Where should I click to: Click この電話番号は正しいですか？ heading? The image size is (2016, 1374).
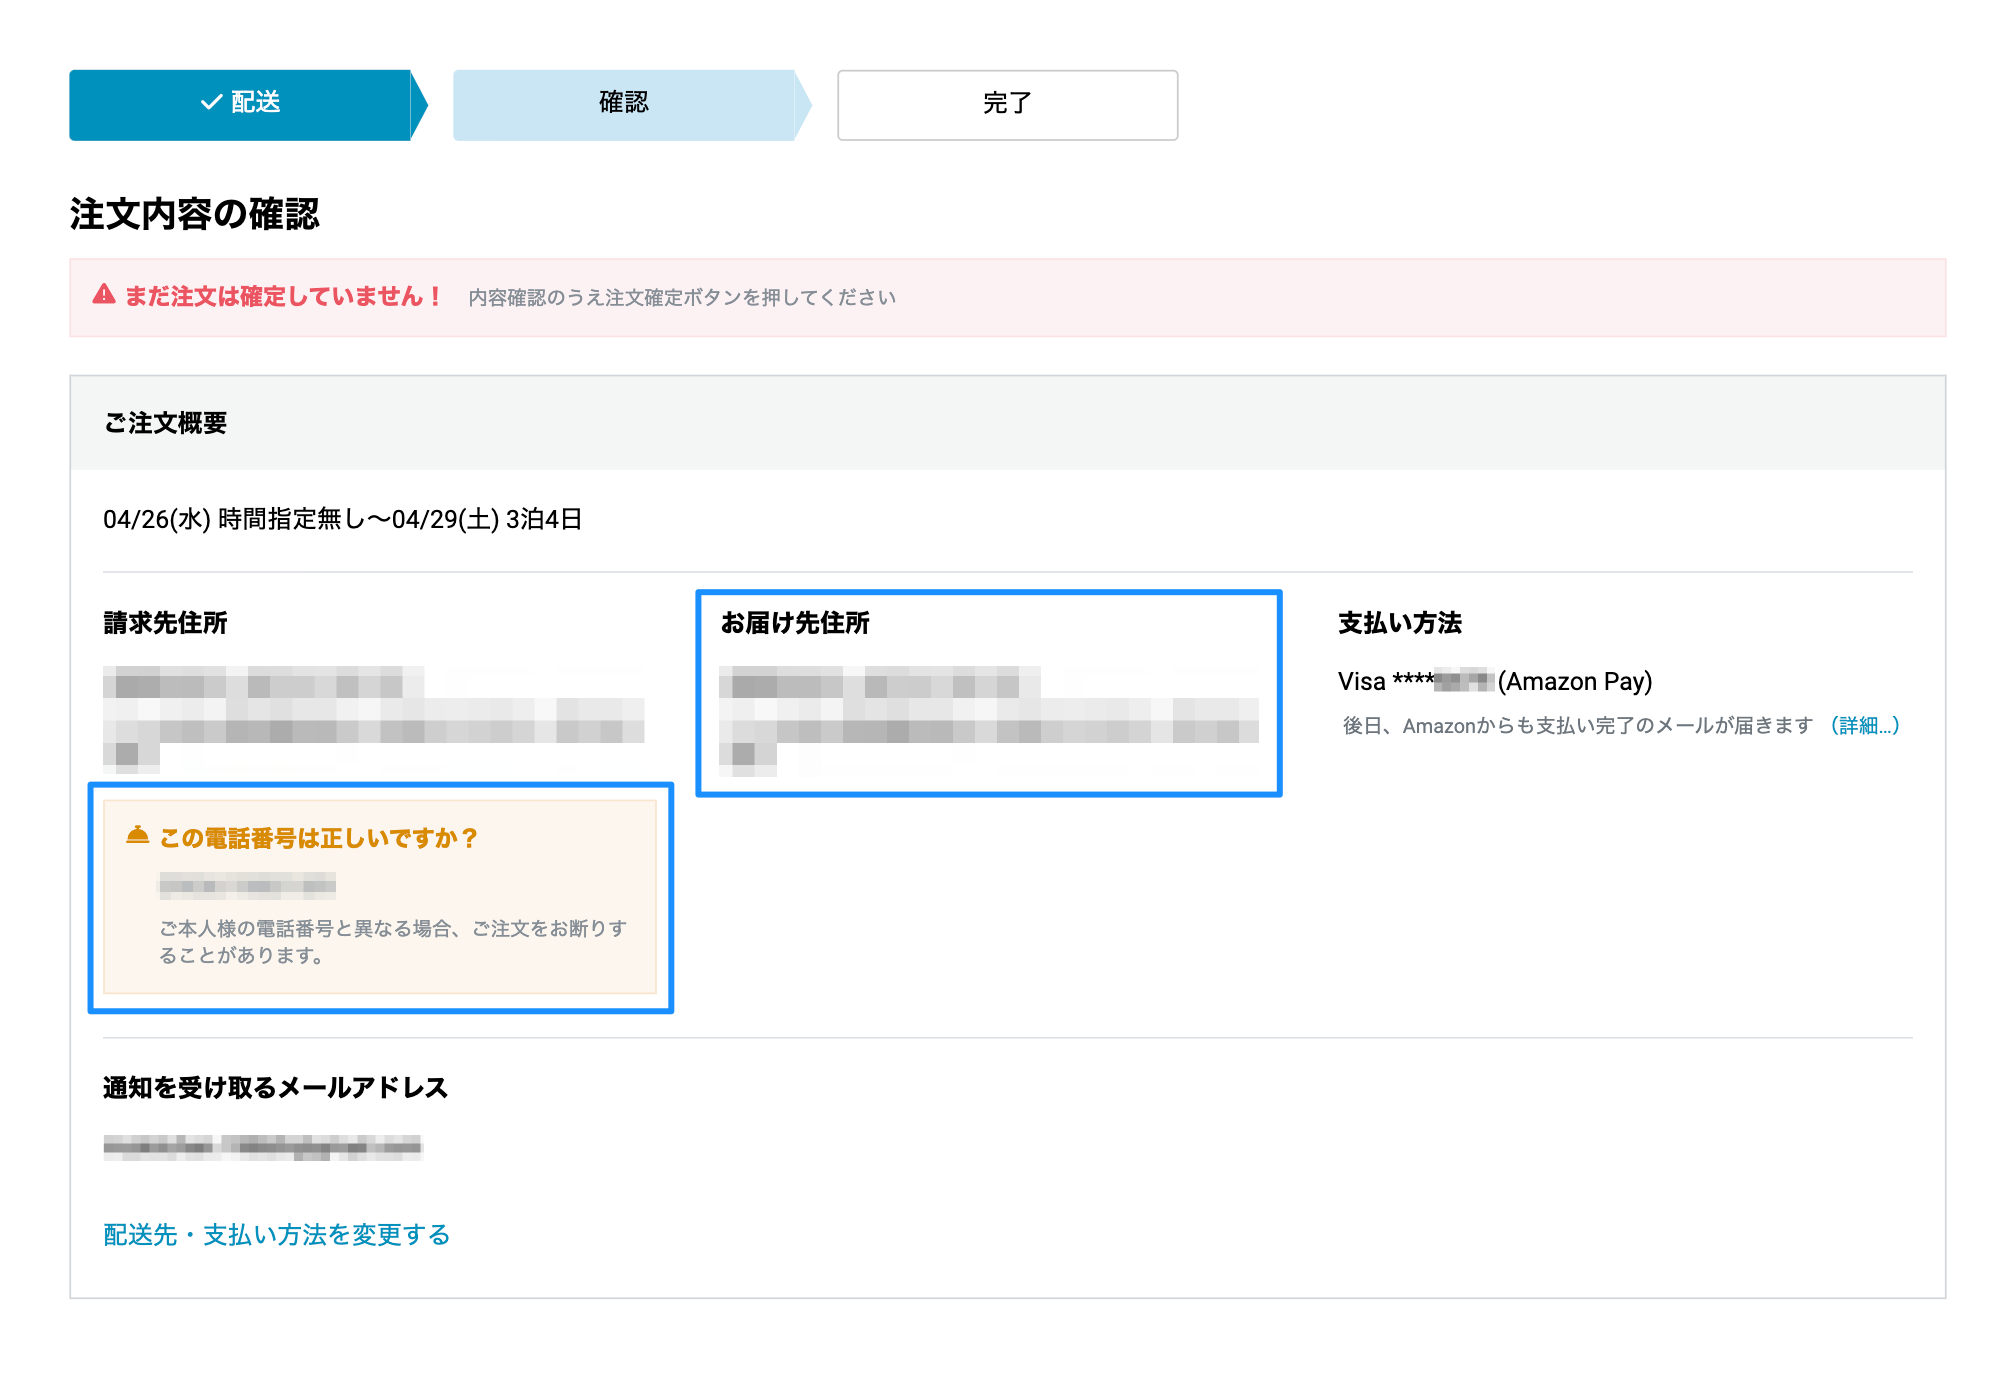pyautogui.click(x=319, y=838)
